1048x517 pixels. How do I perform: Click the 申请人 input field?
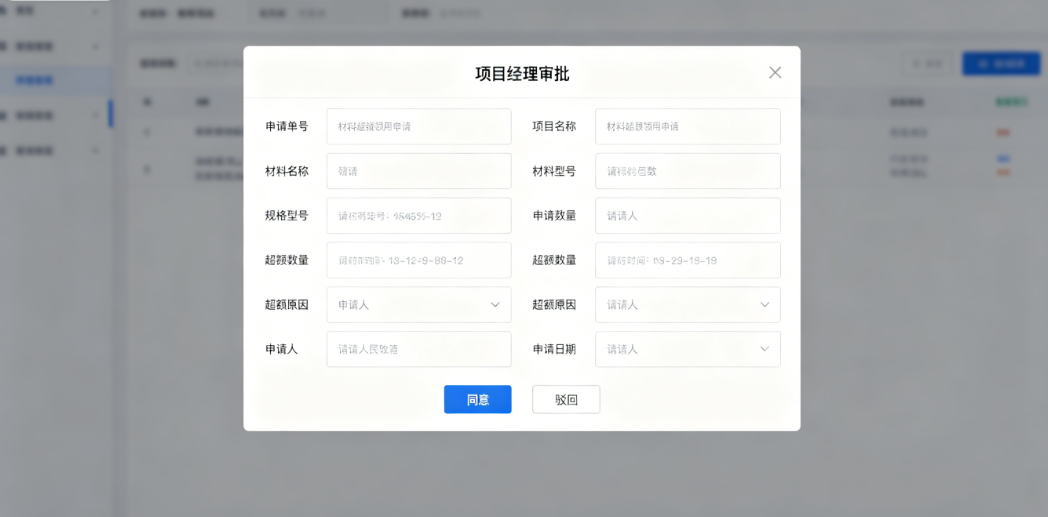pyautogui.click(x=418, y=349)
